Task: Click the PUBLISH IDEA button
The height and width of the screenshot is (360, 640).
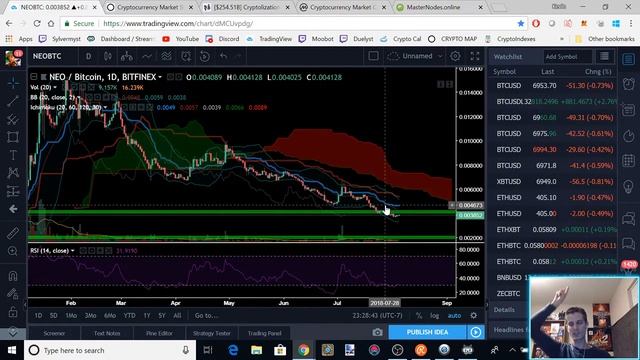Action: [x=427, y=332]
